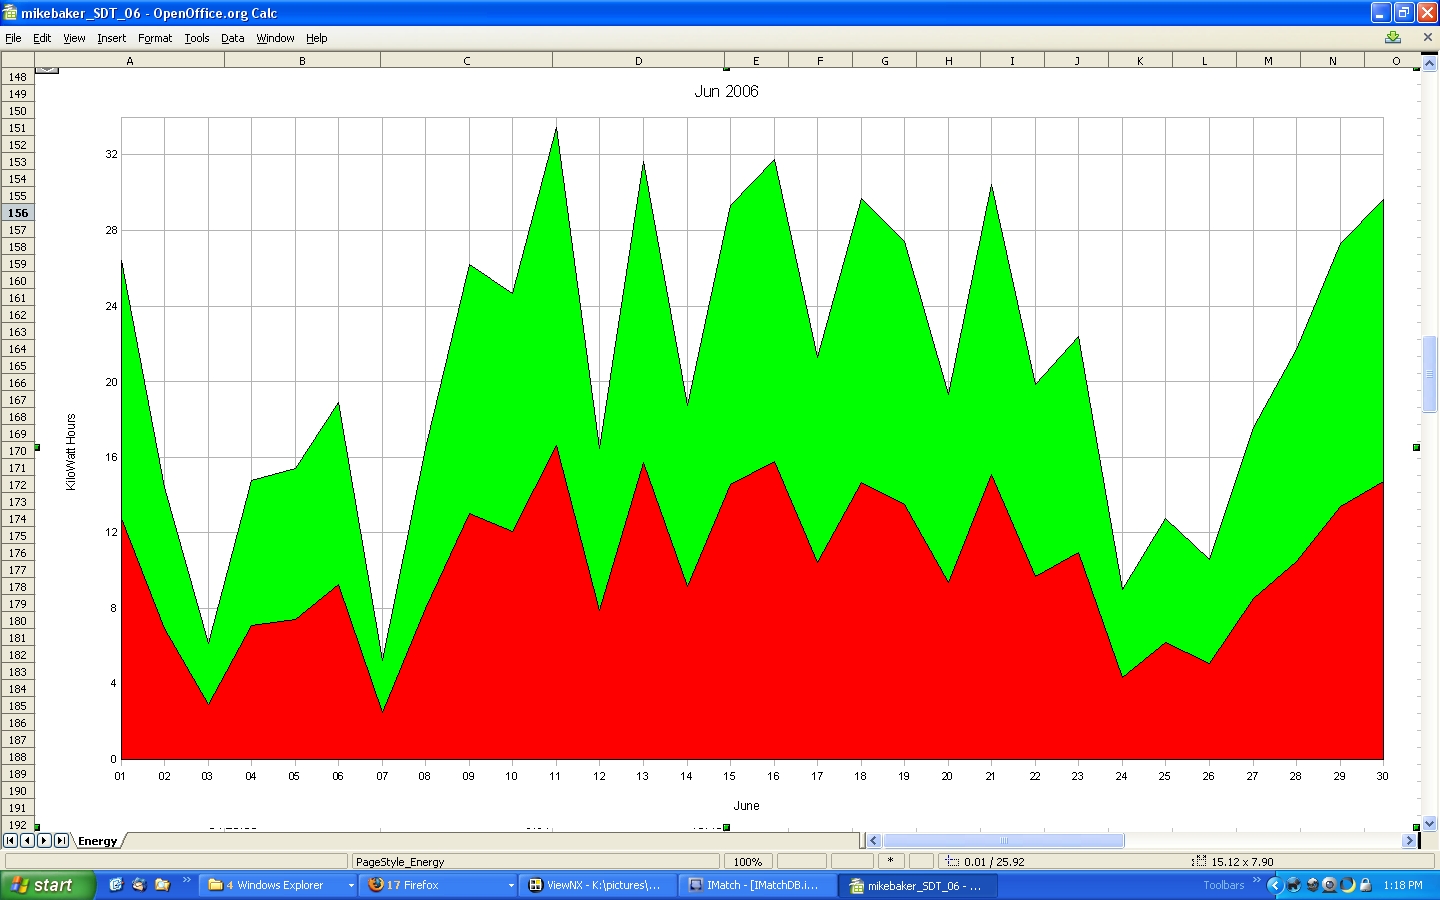
Task: Close the document with the menu bar X
Action: click(1427, 38)
